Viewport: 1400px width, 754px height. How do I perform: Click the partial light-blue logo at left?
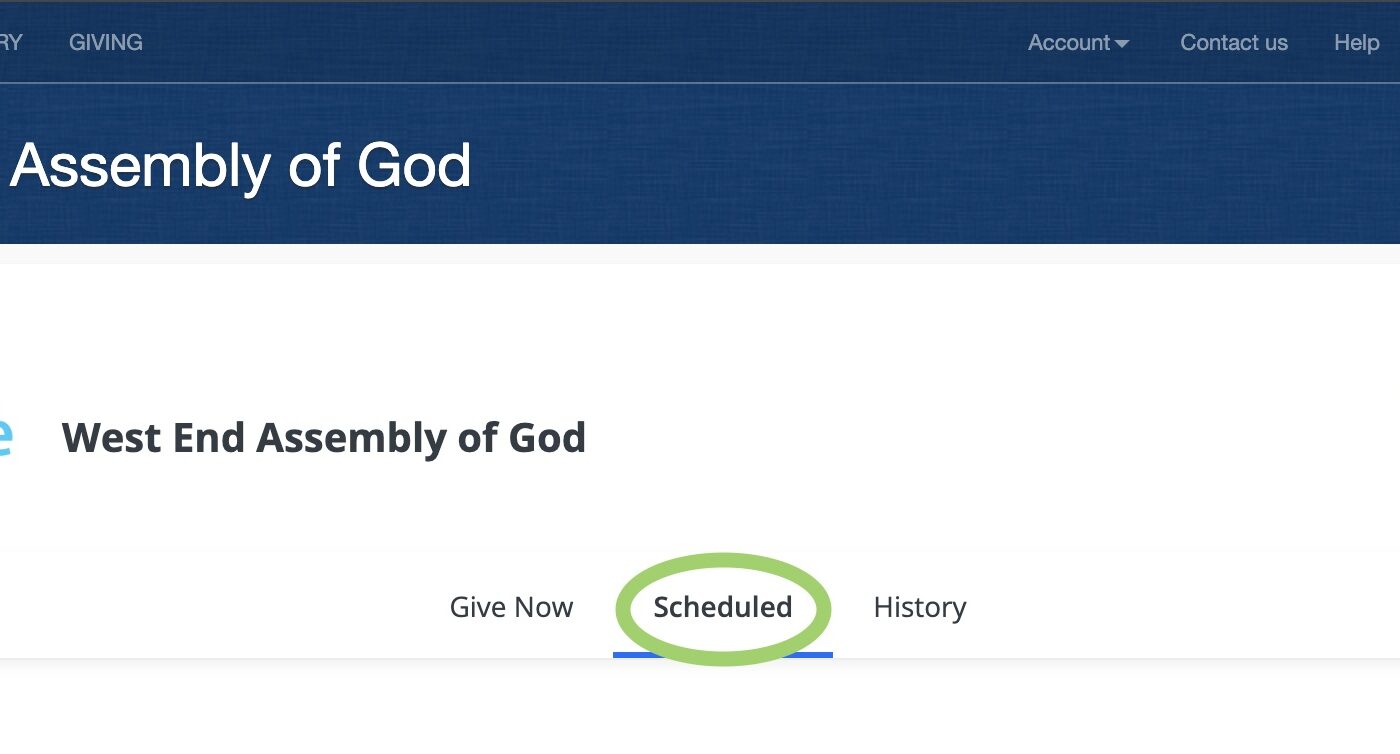(5, 438)
